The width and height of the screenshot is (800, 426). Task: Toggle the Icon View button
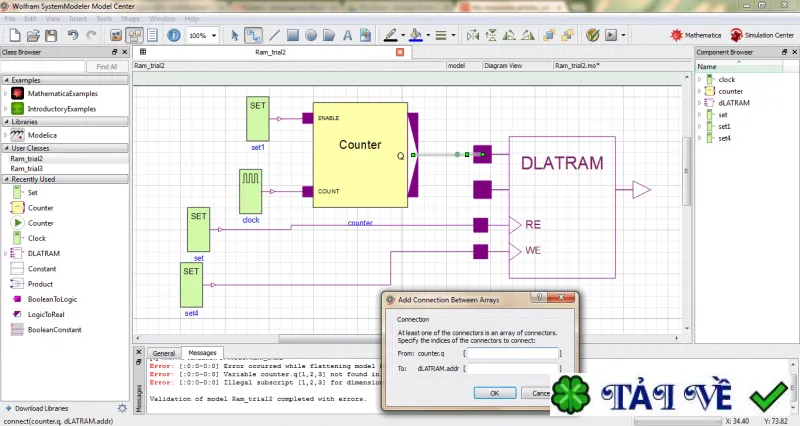pos(116,35)
